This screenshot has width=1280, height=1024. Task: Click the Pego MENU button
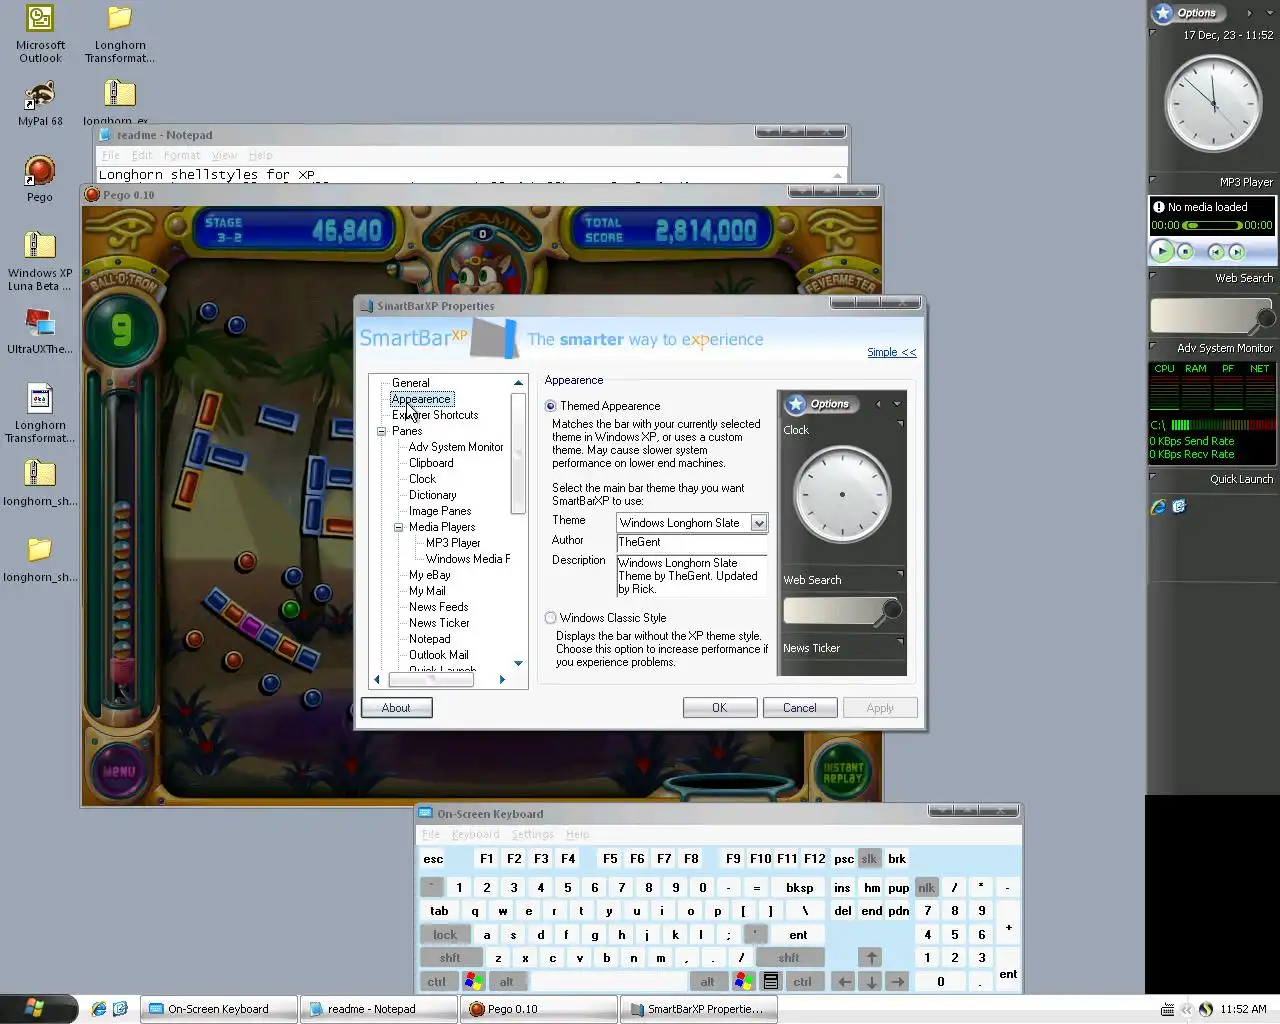coord(119,771)
